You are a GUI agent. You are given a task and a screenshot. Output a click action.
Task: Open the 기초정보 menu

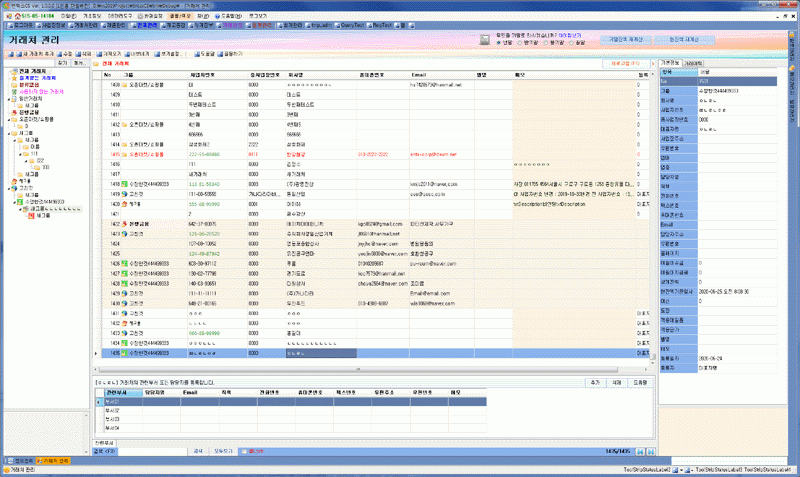pos(92,16)
